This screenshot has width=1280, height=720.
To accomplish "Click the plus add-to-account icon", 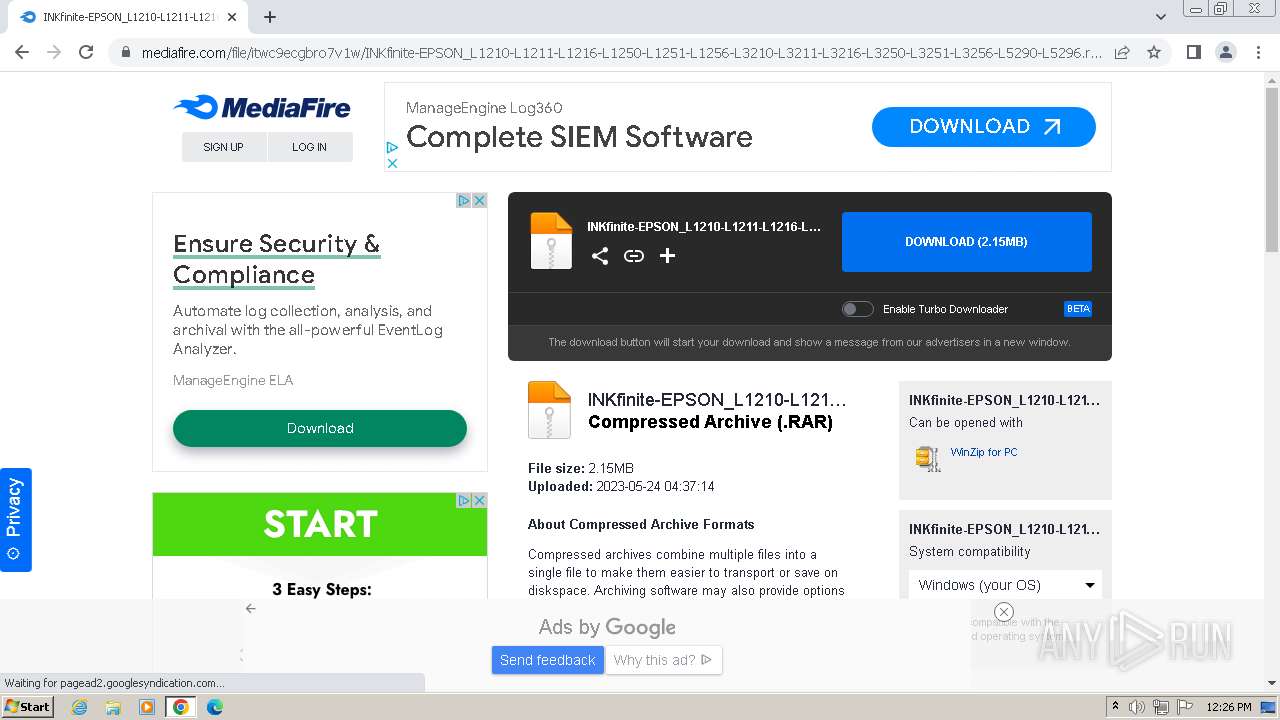I will tap(667, 256).
